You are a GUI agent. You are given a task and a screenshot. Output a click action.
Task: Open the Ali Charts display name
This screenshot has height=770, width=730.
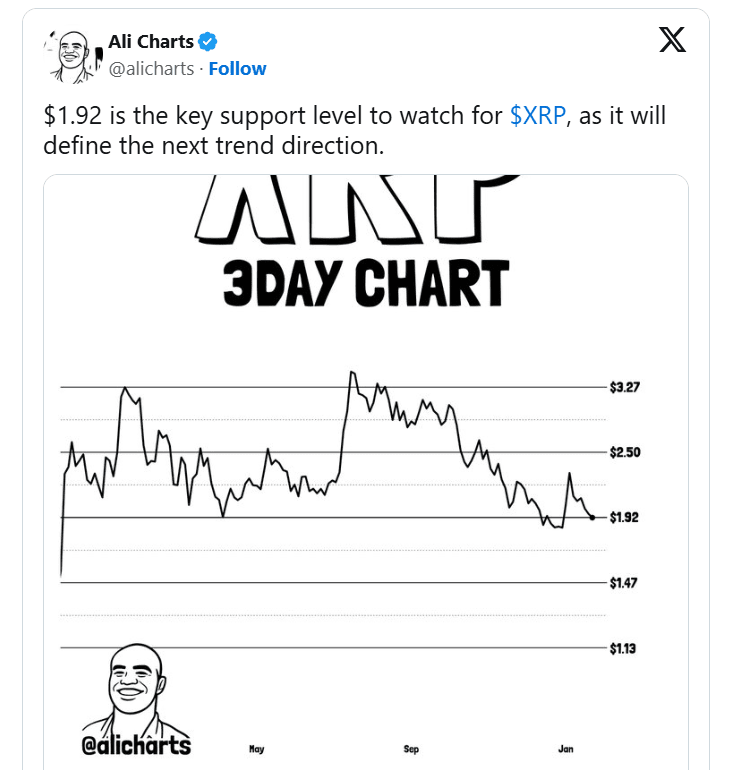pyautogui.click(x=151, y=42)
